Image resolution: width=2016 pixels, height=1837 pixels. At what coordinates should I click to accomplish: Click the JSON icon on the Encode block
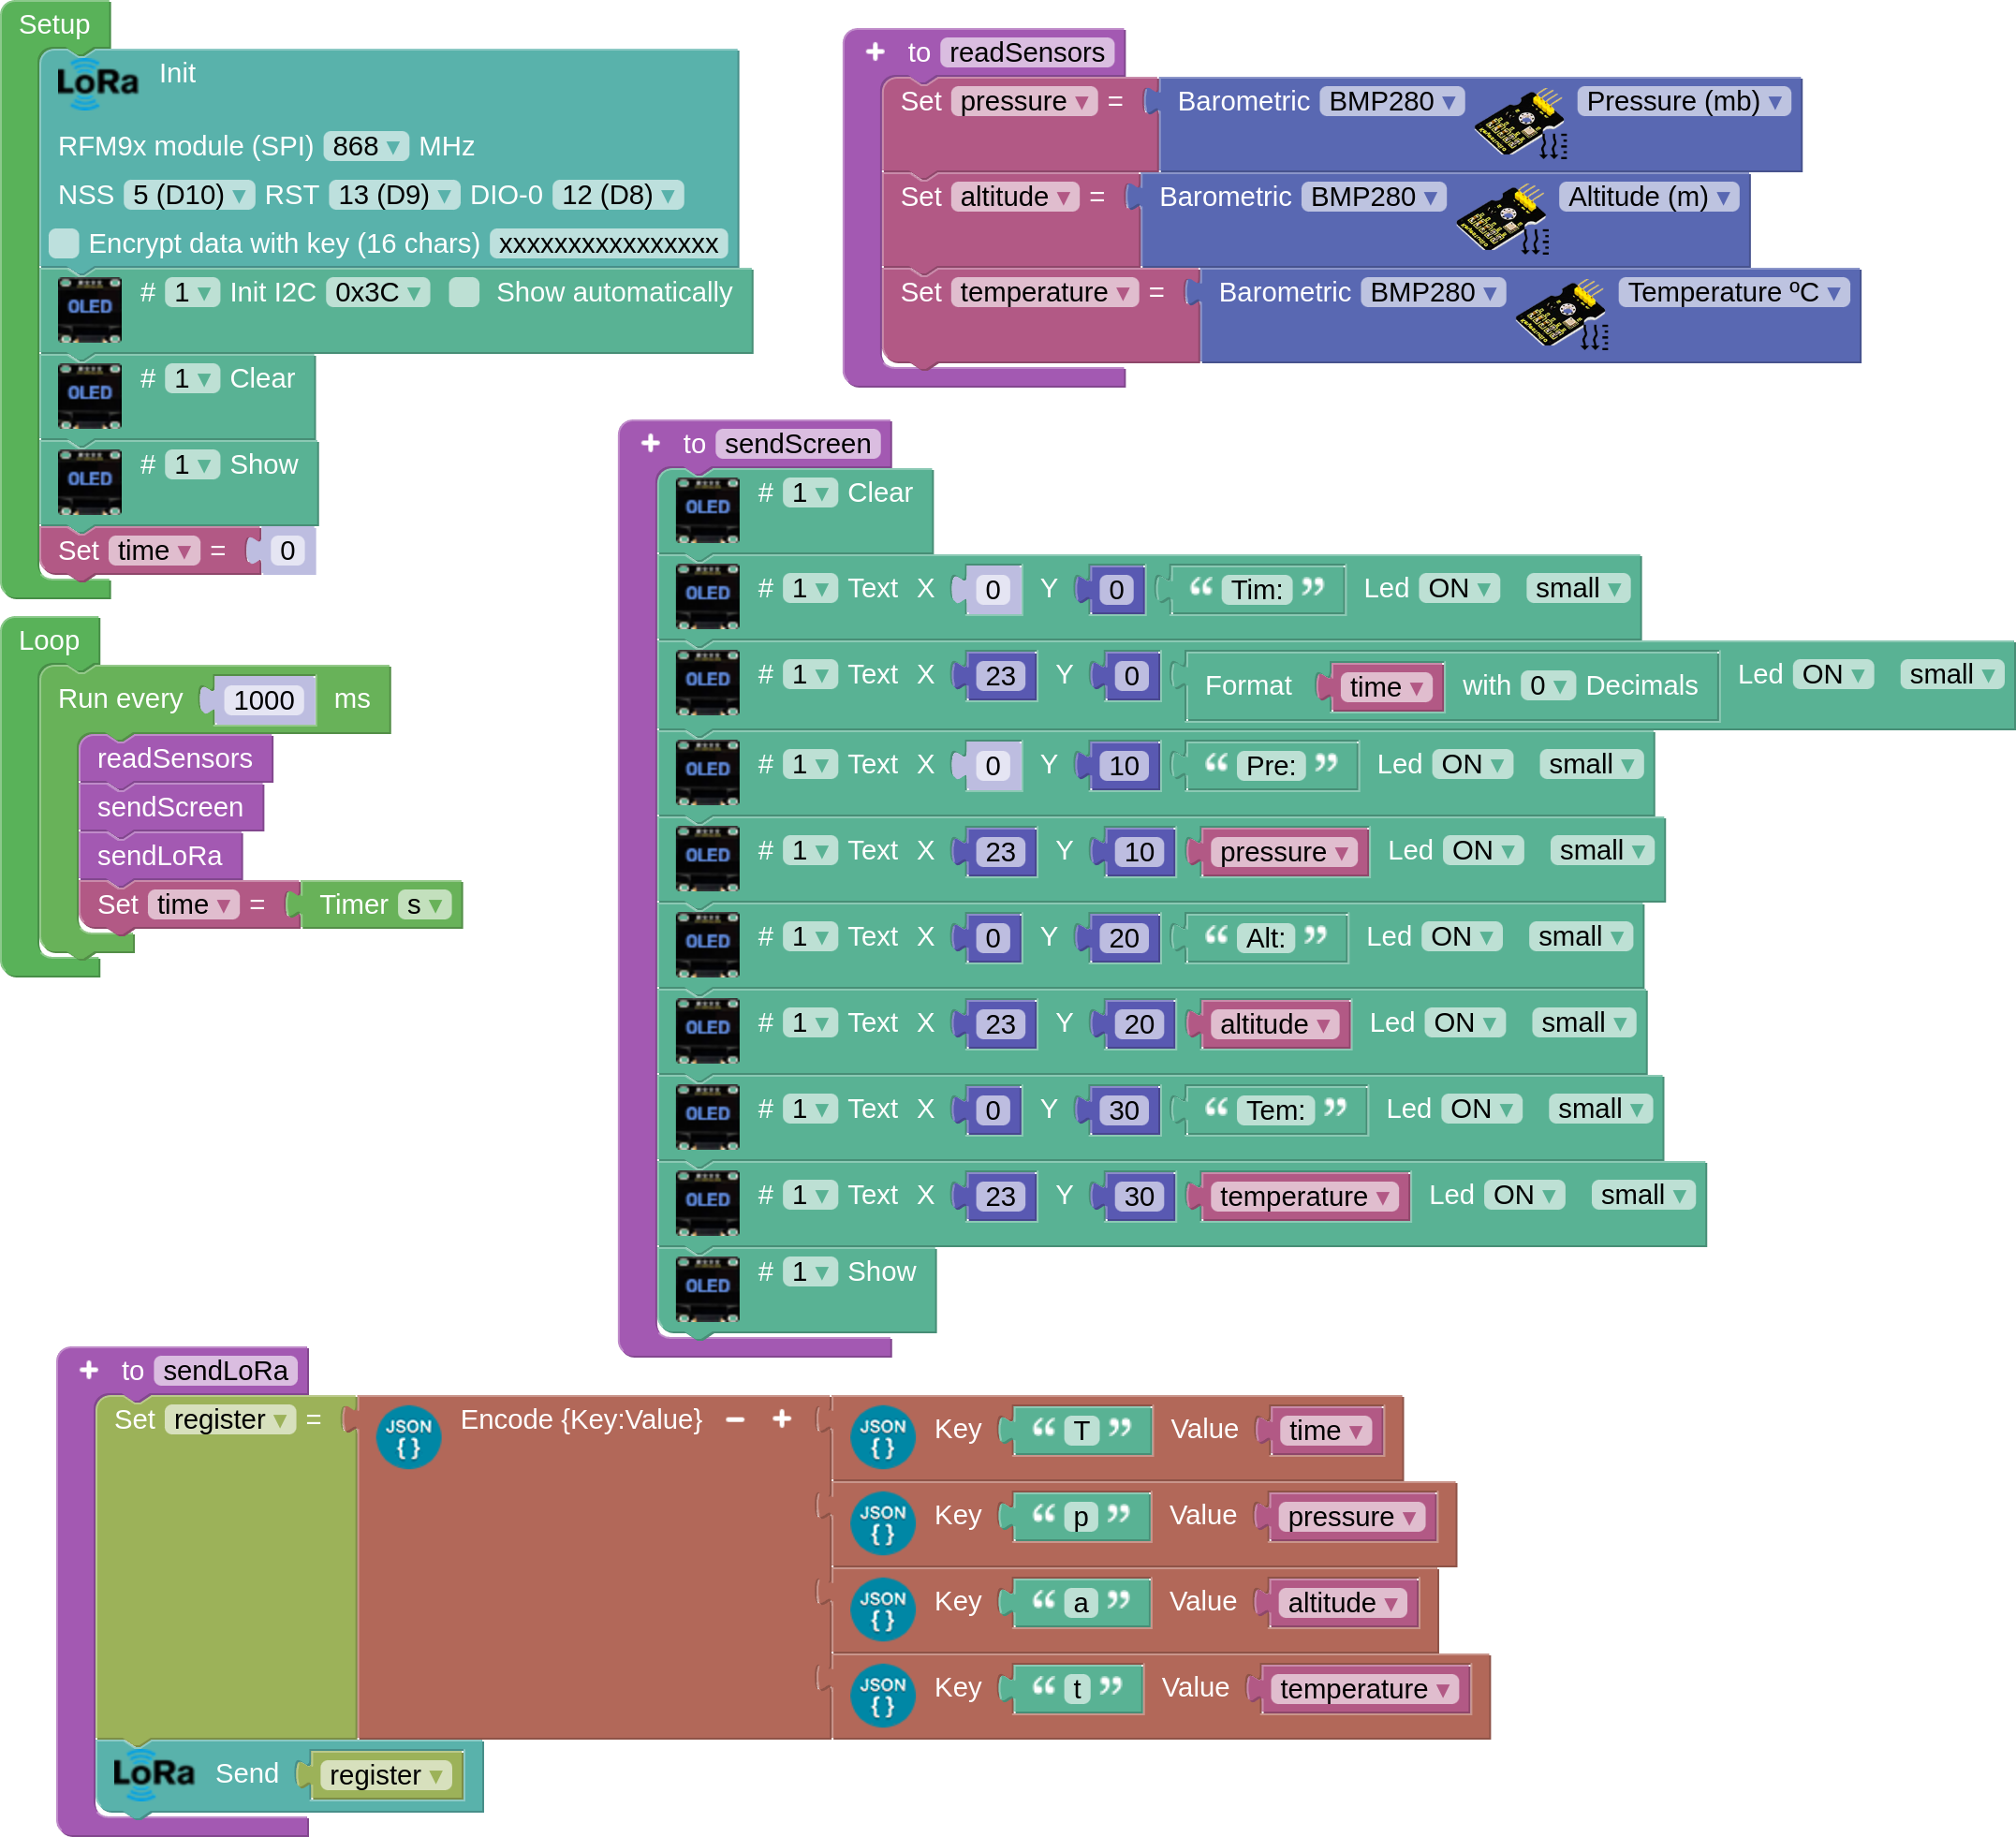point(408,1436)
